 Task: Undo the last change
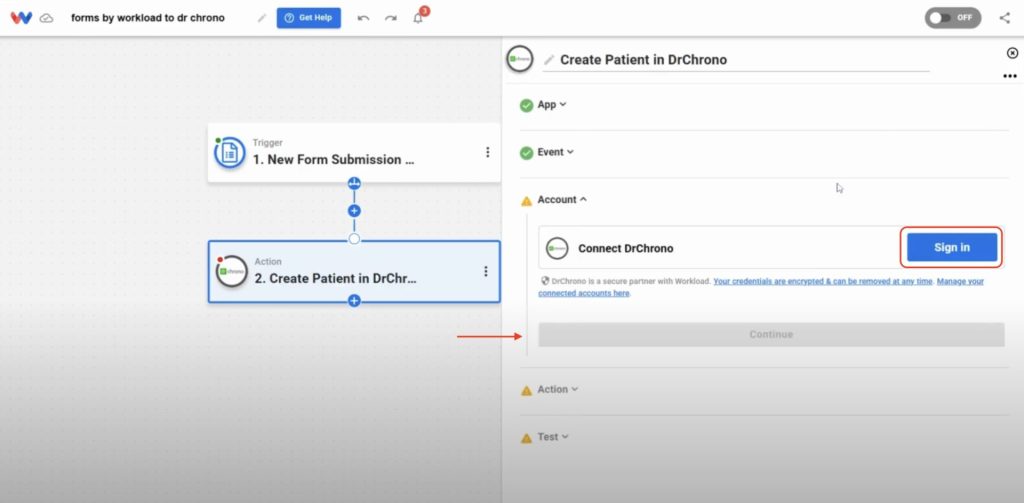point(363,18)
